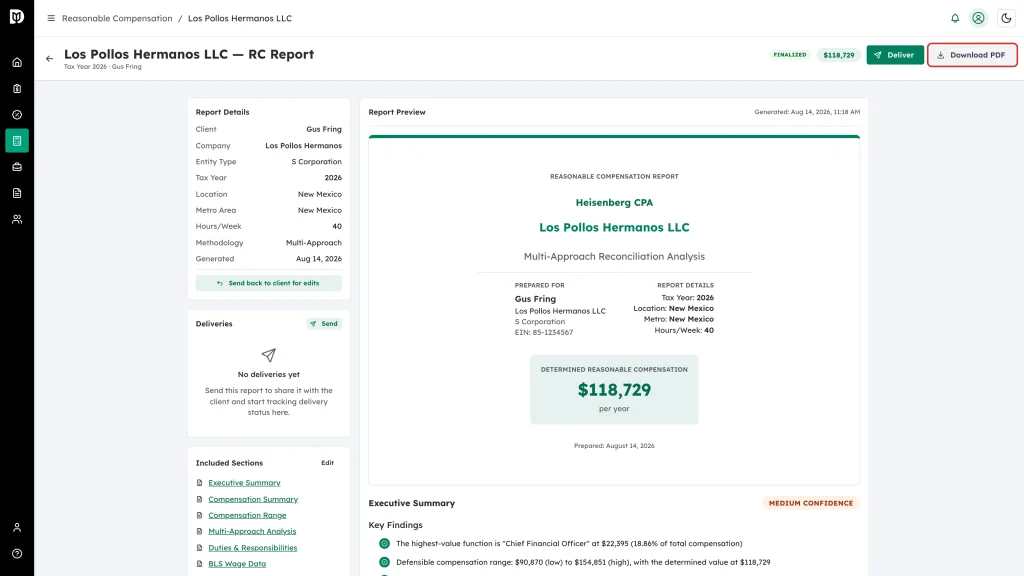The image size is (1024, 576).
Task: Click the BLS Wage Data document icon
Action: tap(200, 564)
